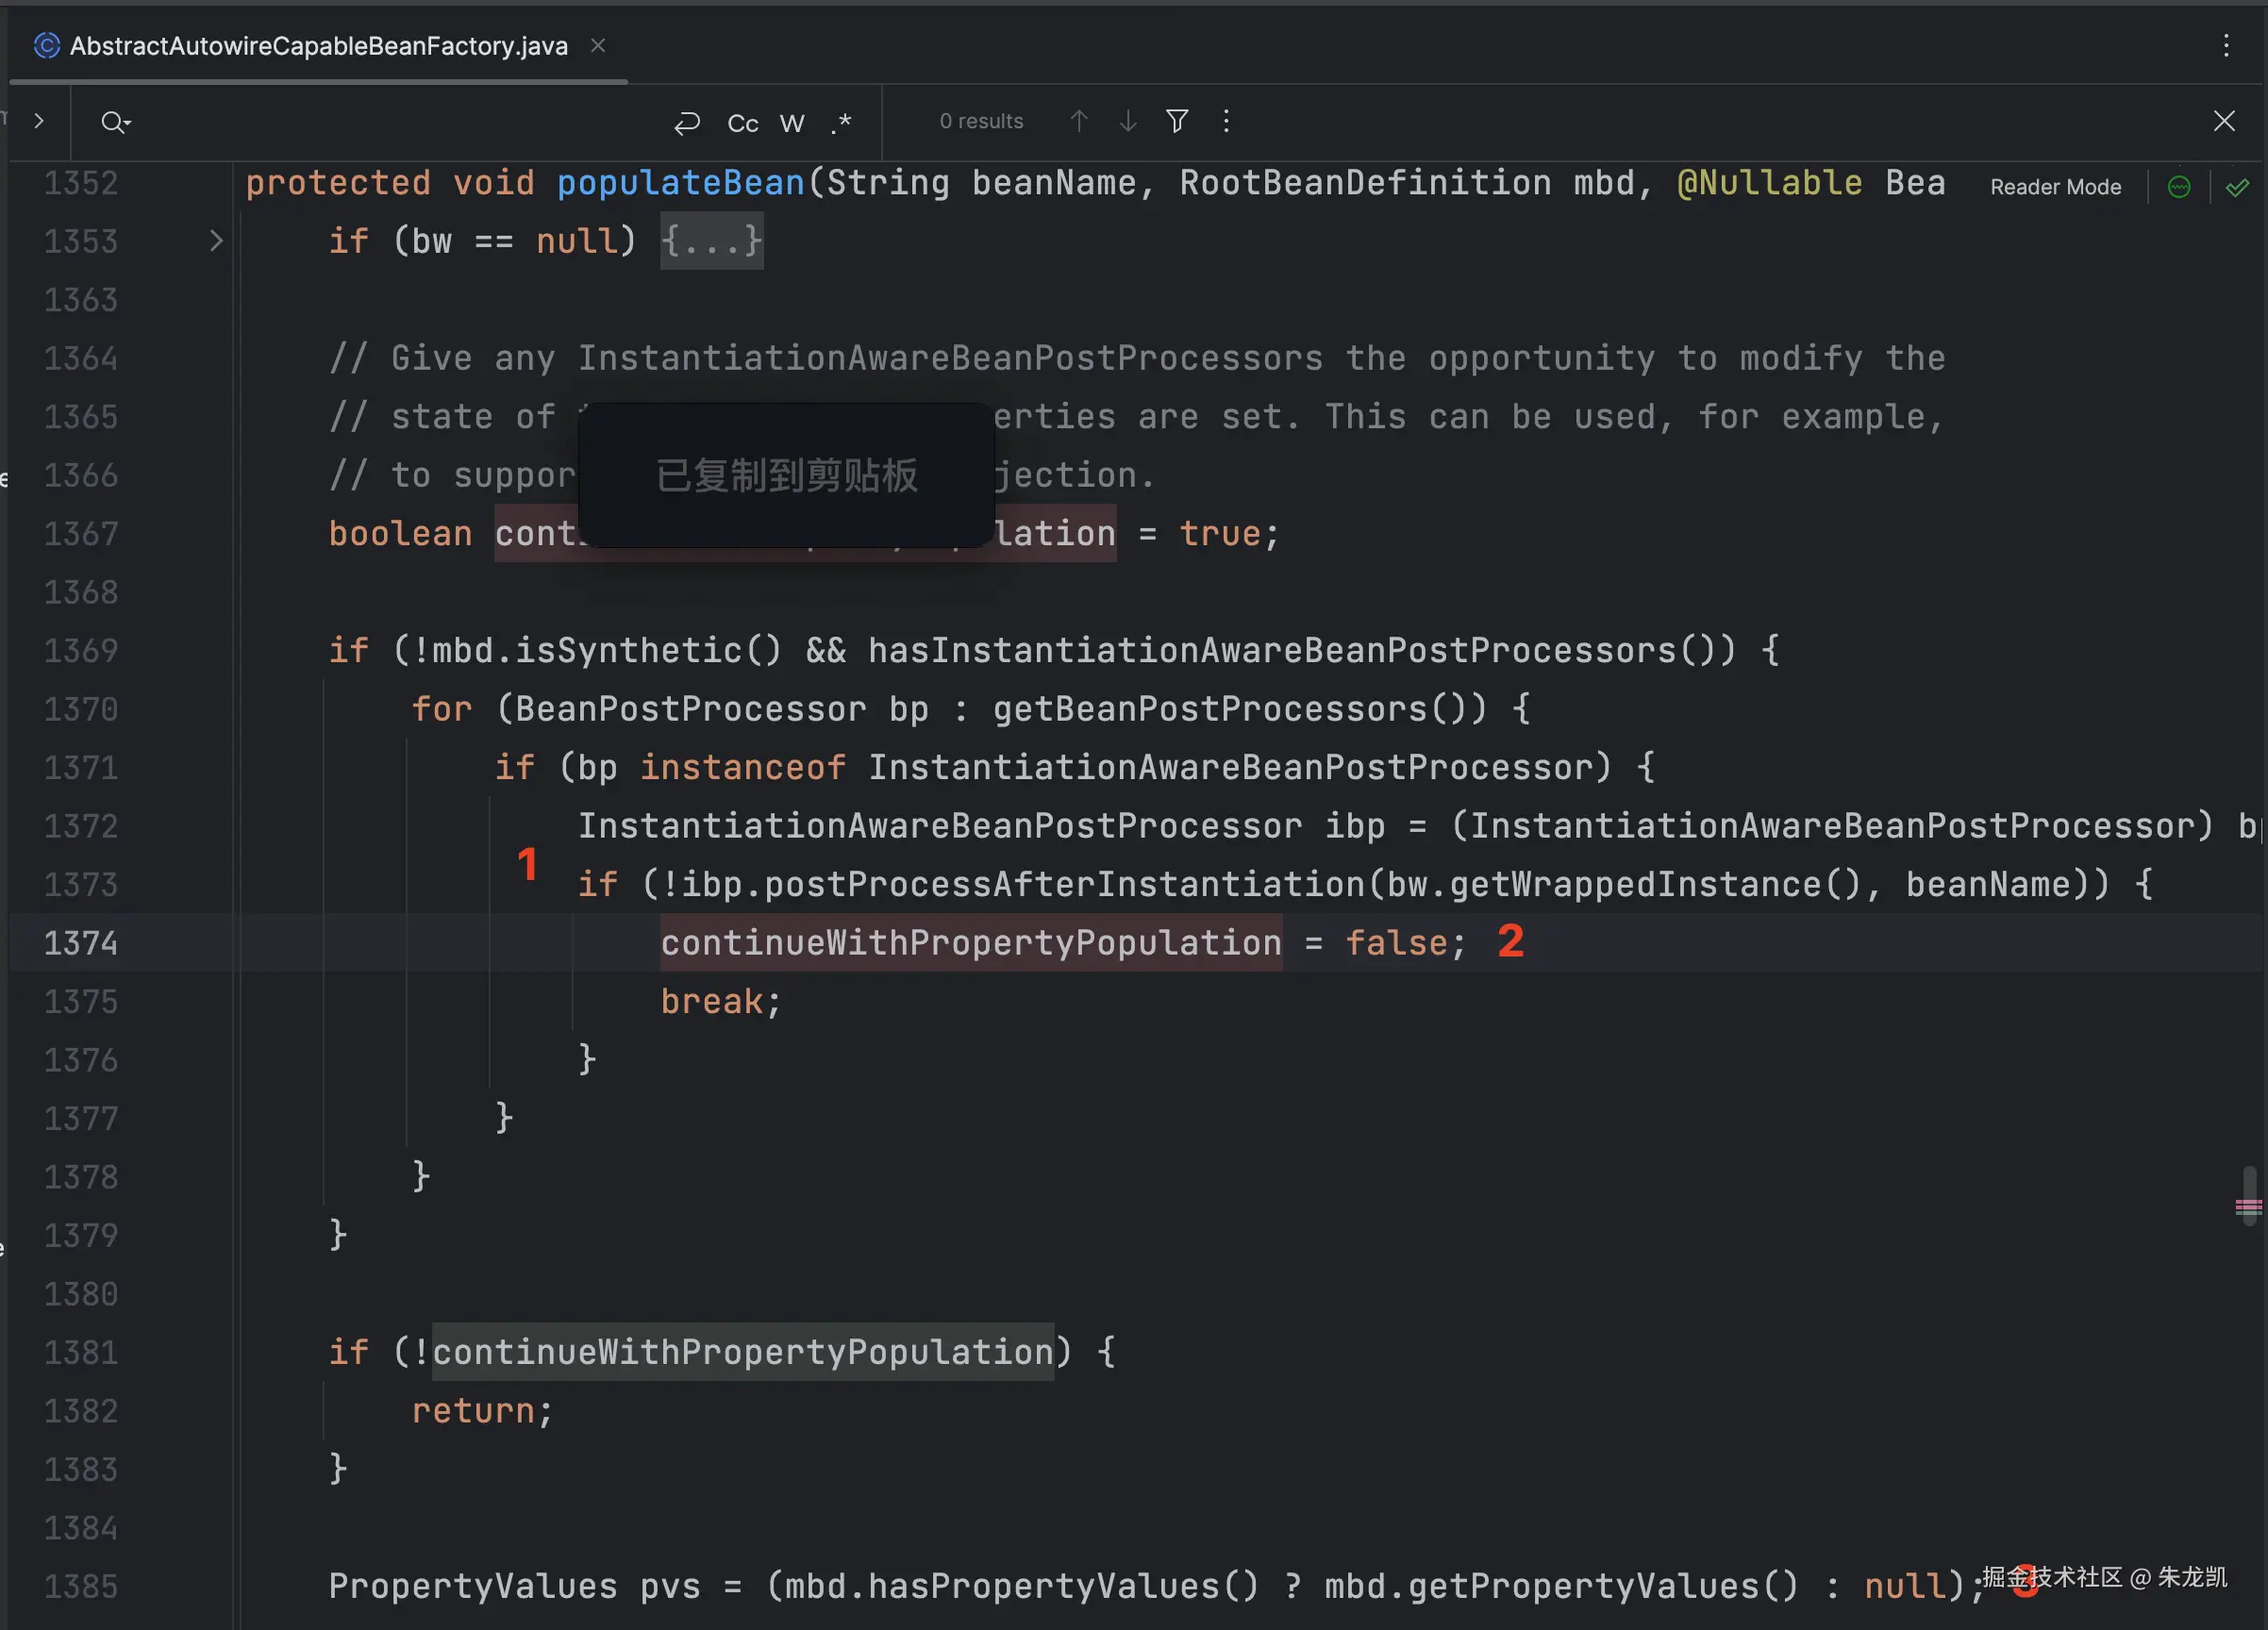Select AbstractAutowireCapableBeanFactory.java tab
2268x1630 pixels.
[x=318, y=46]
